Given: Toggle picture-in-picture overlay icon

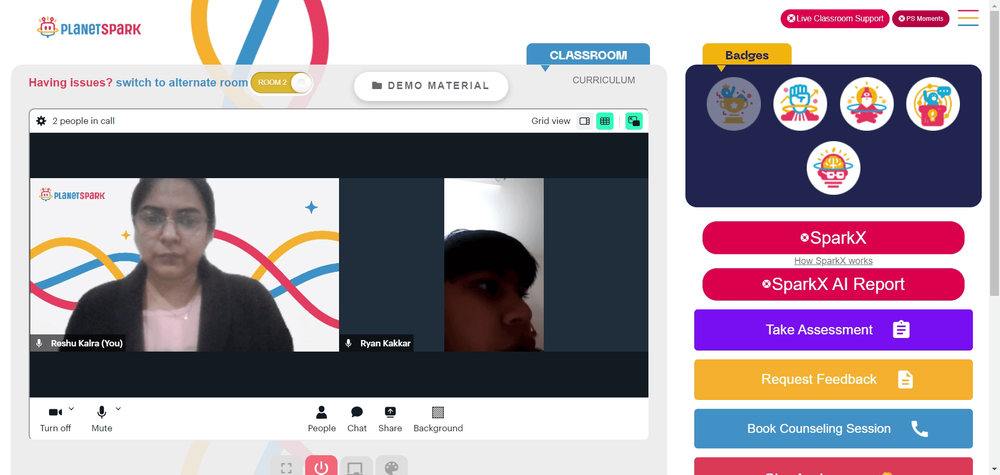Looking at the screenshot, I should coord(634,121).
